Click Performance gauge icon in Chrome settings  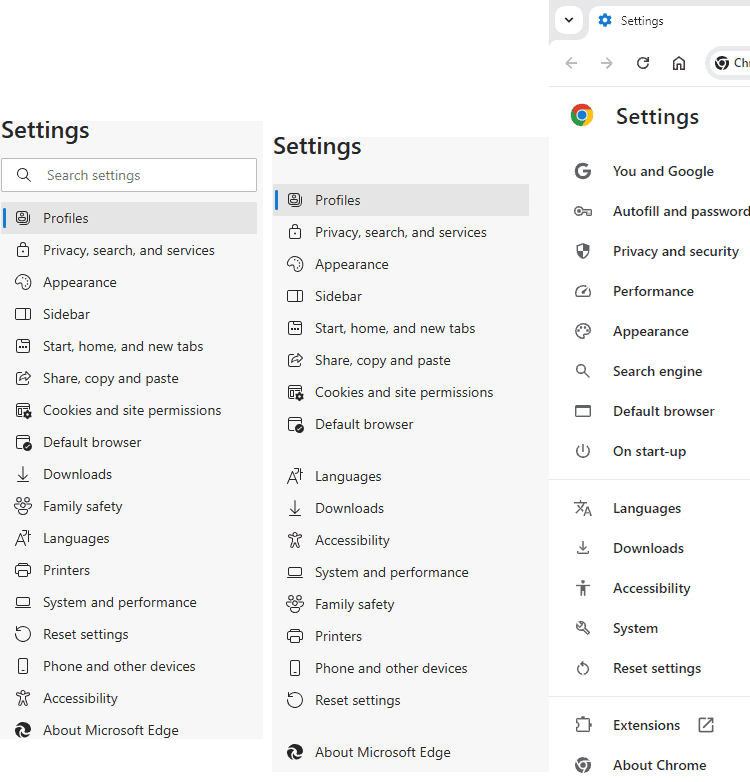pyautogui.click(x=583, y=291)
